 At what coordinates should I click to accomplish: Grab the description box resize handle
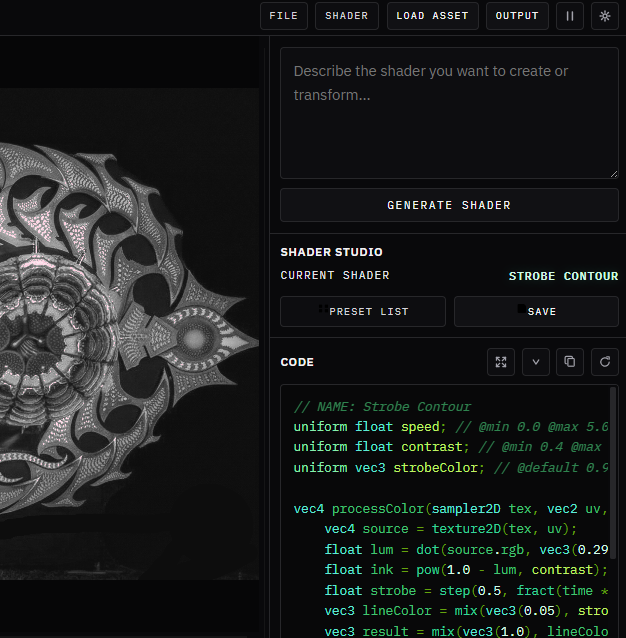pyautogui.click(x=614, y=174)
